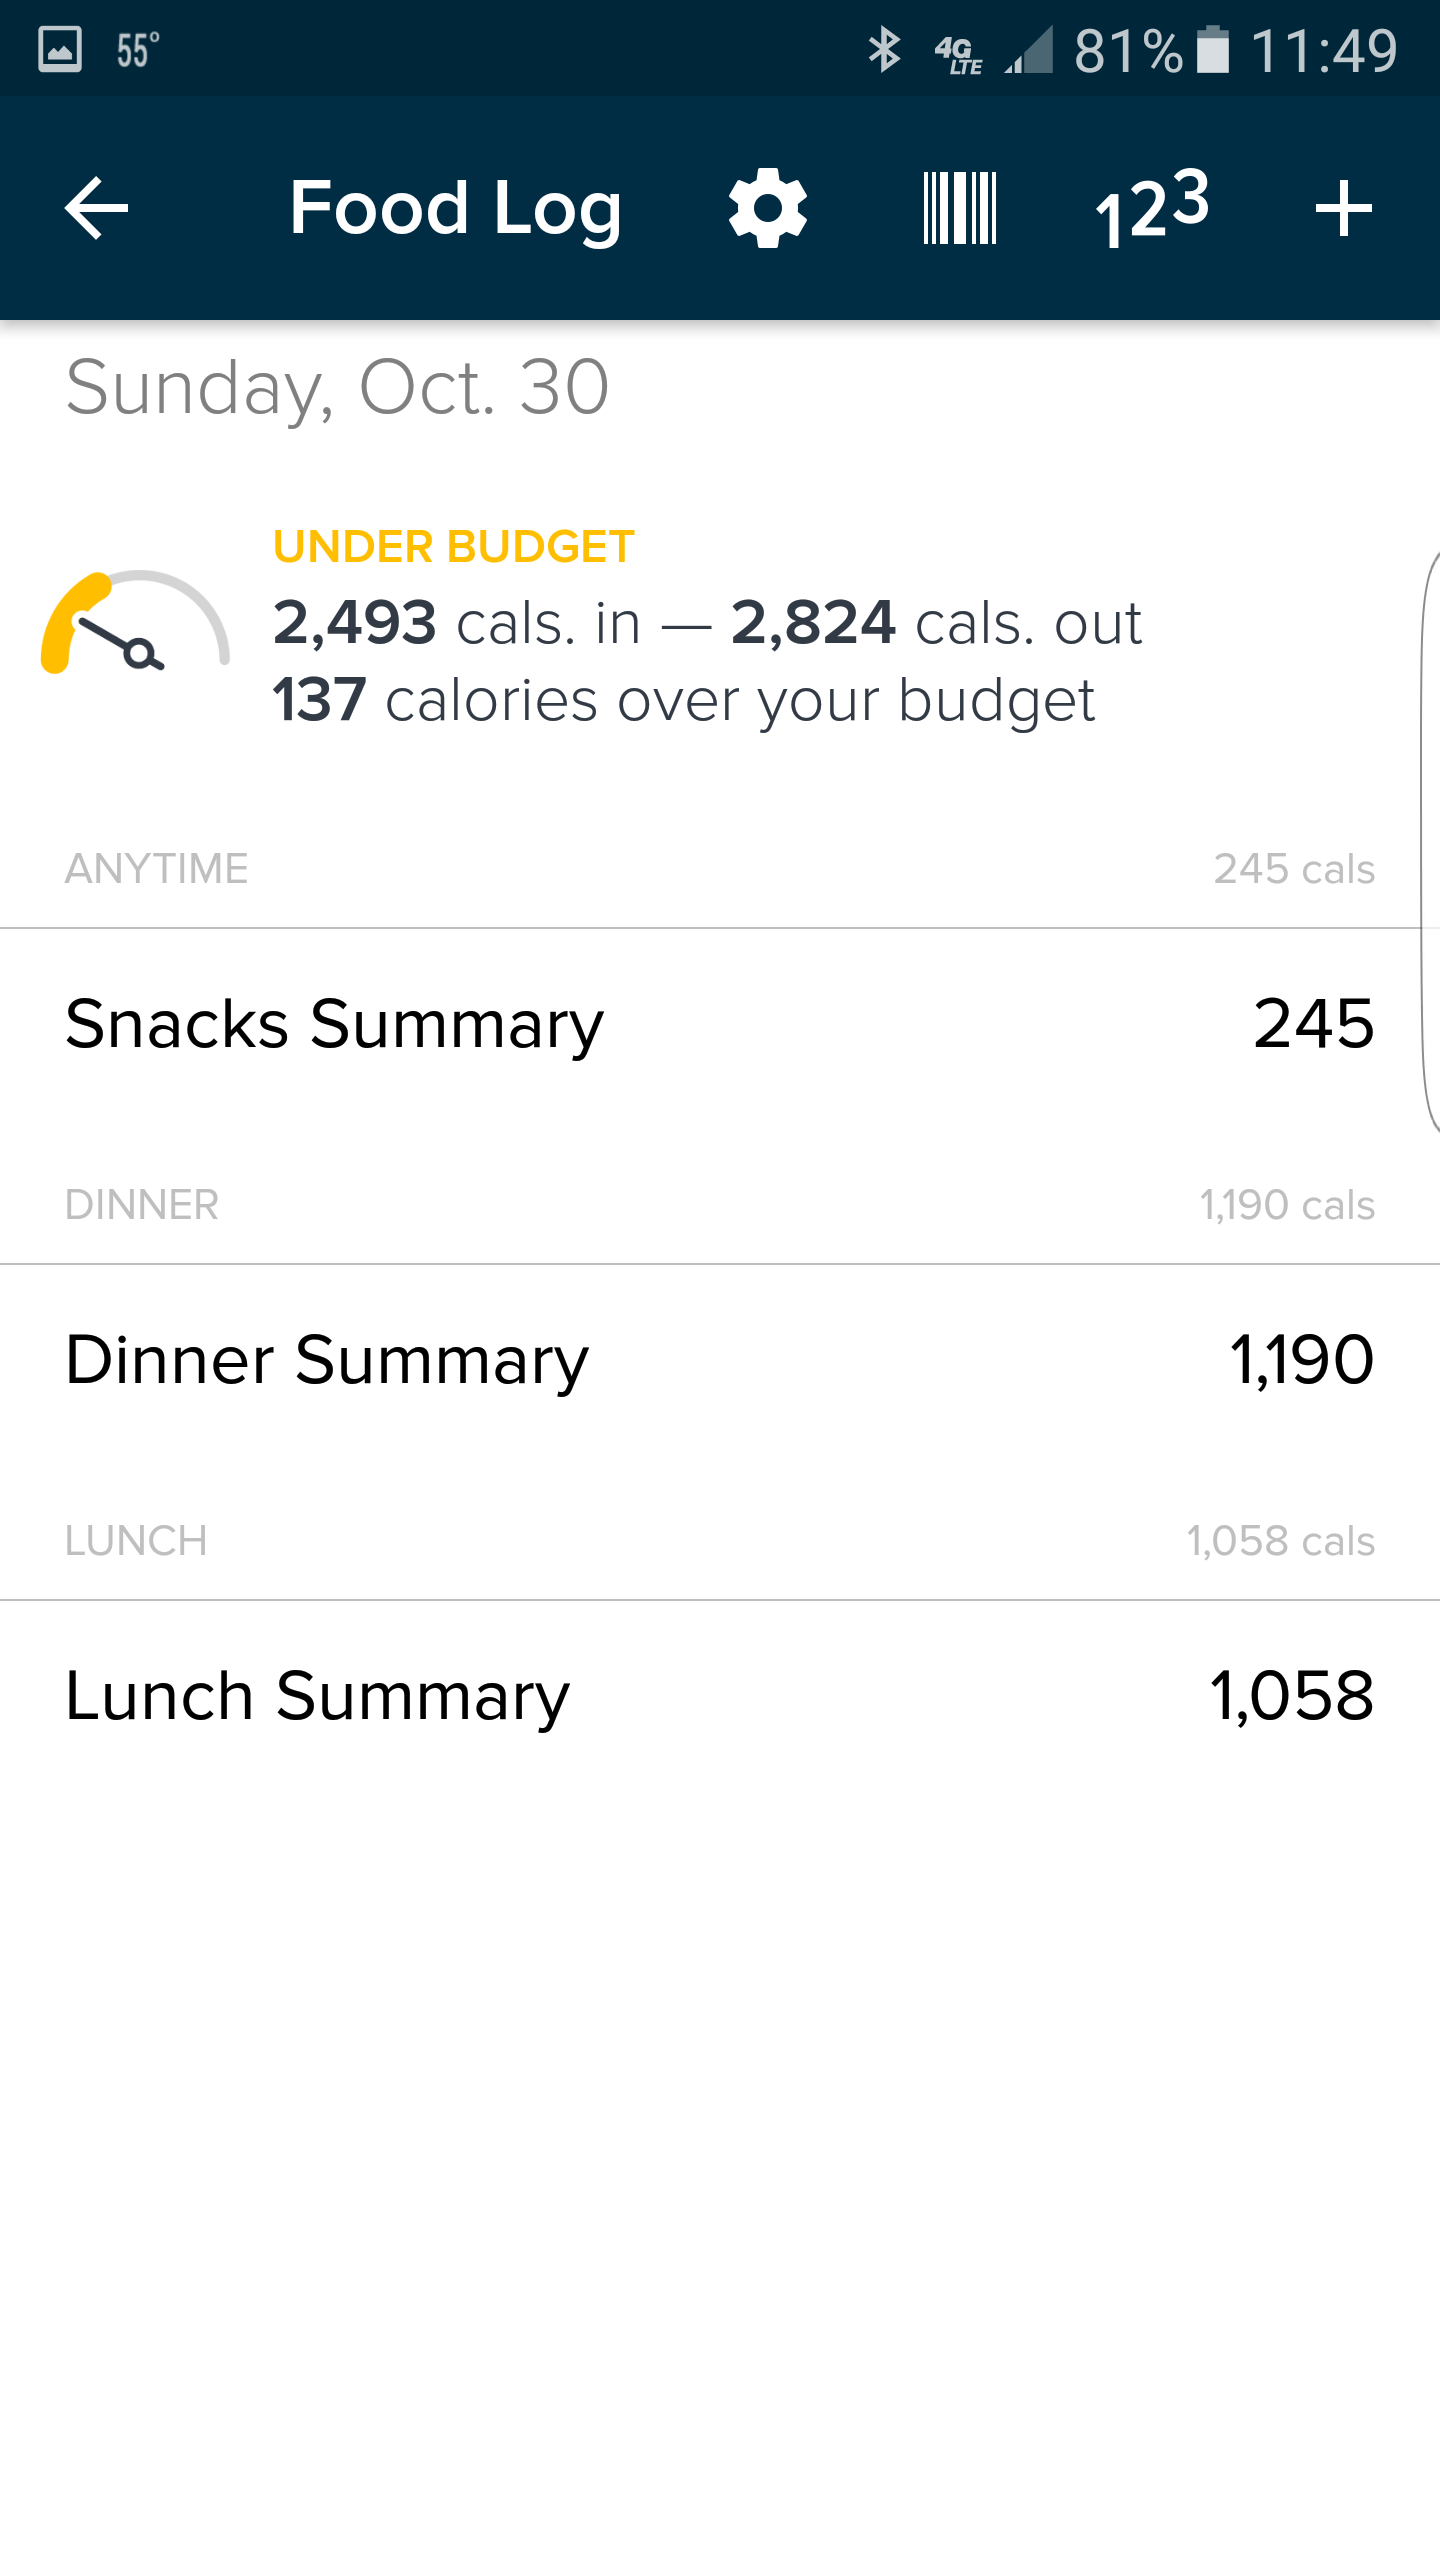Add a new food with plus icon
This screenshot has height=2560, width=1440.
[x=1343, y=208]
